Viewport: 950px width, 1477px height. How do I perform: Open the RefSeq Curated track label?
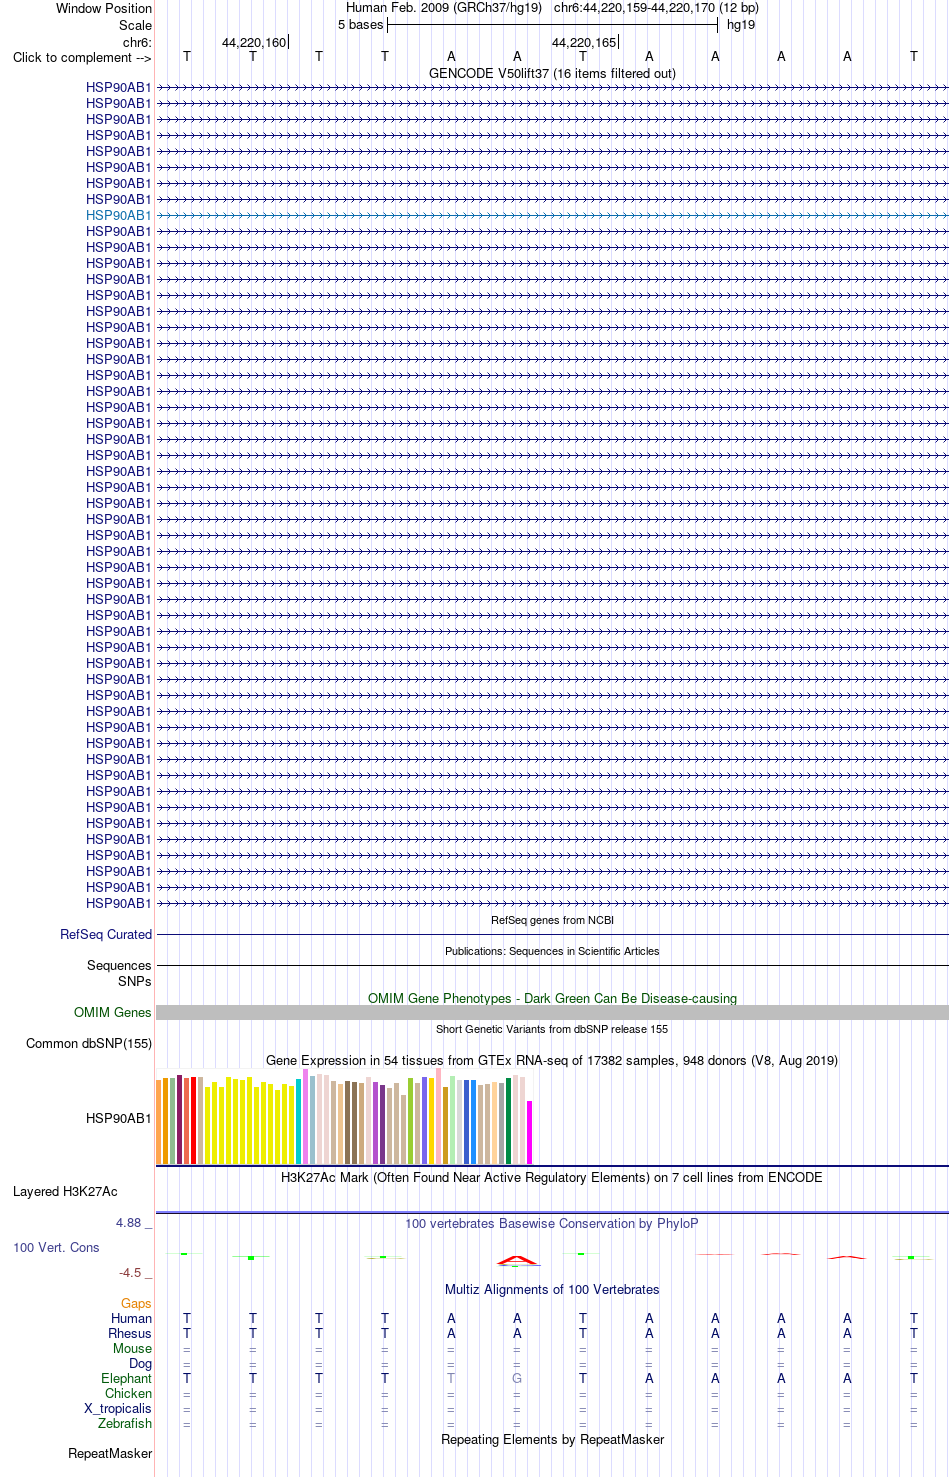[x=106, y=934]
